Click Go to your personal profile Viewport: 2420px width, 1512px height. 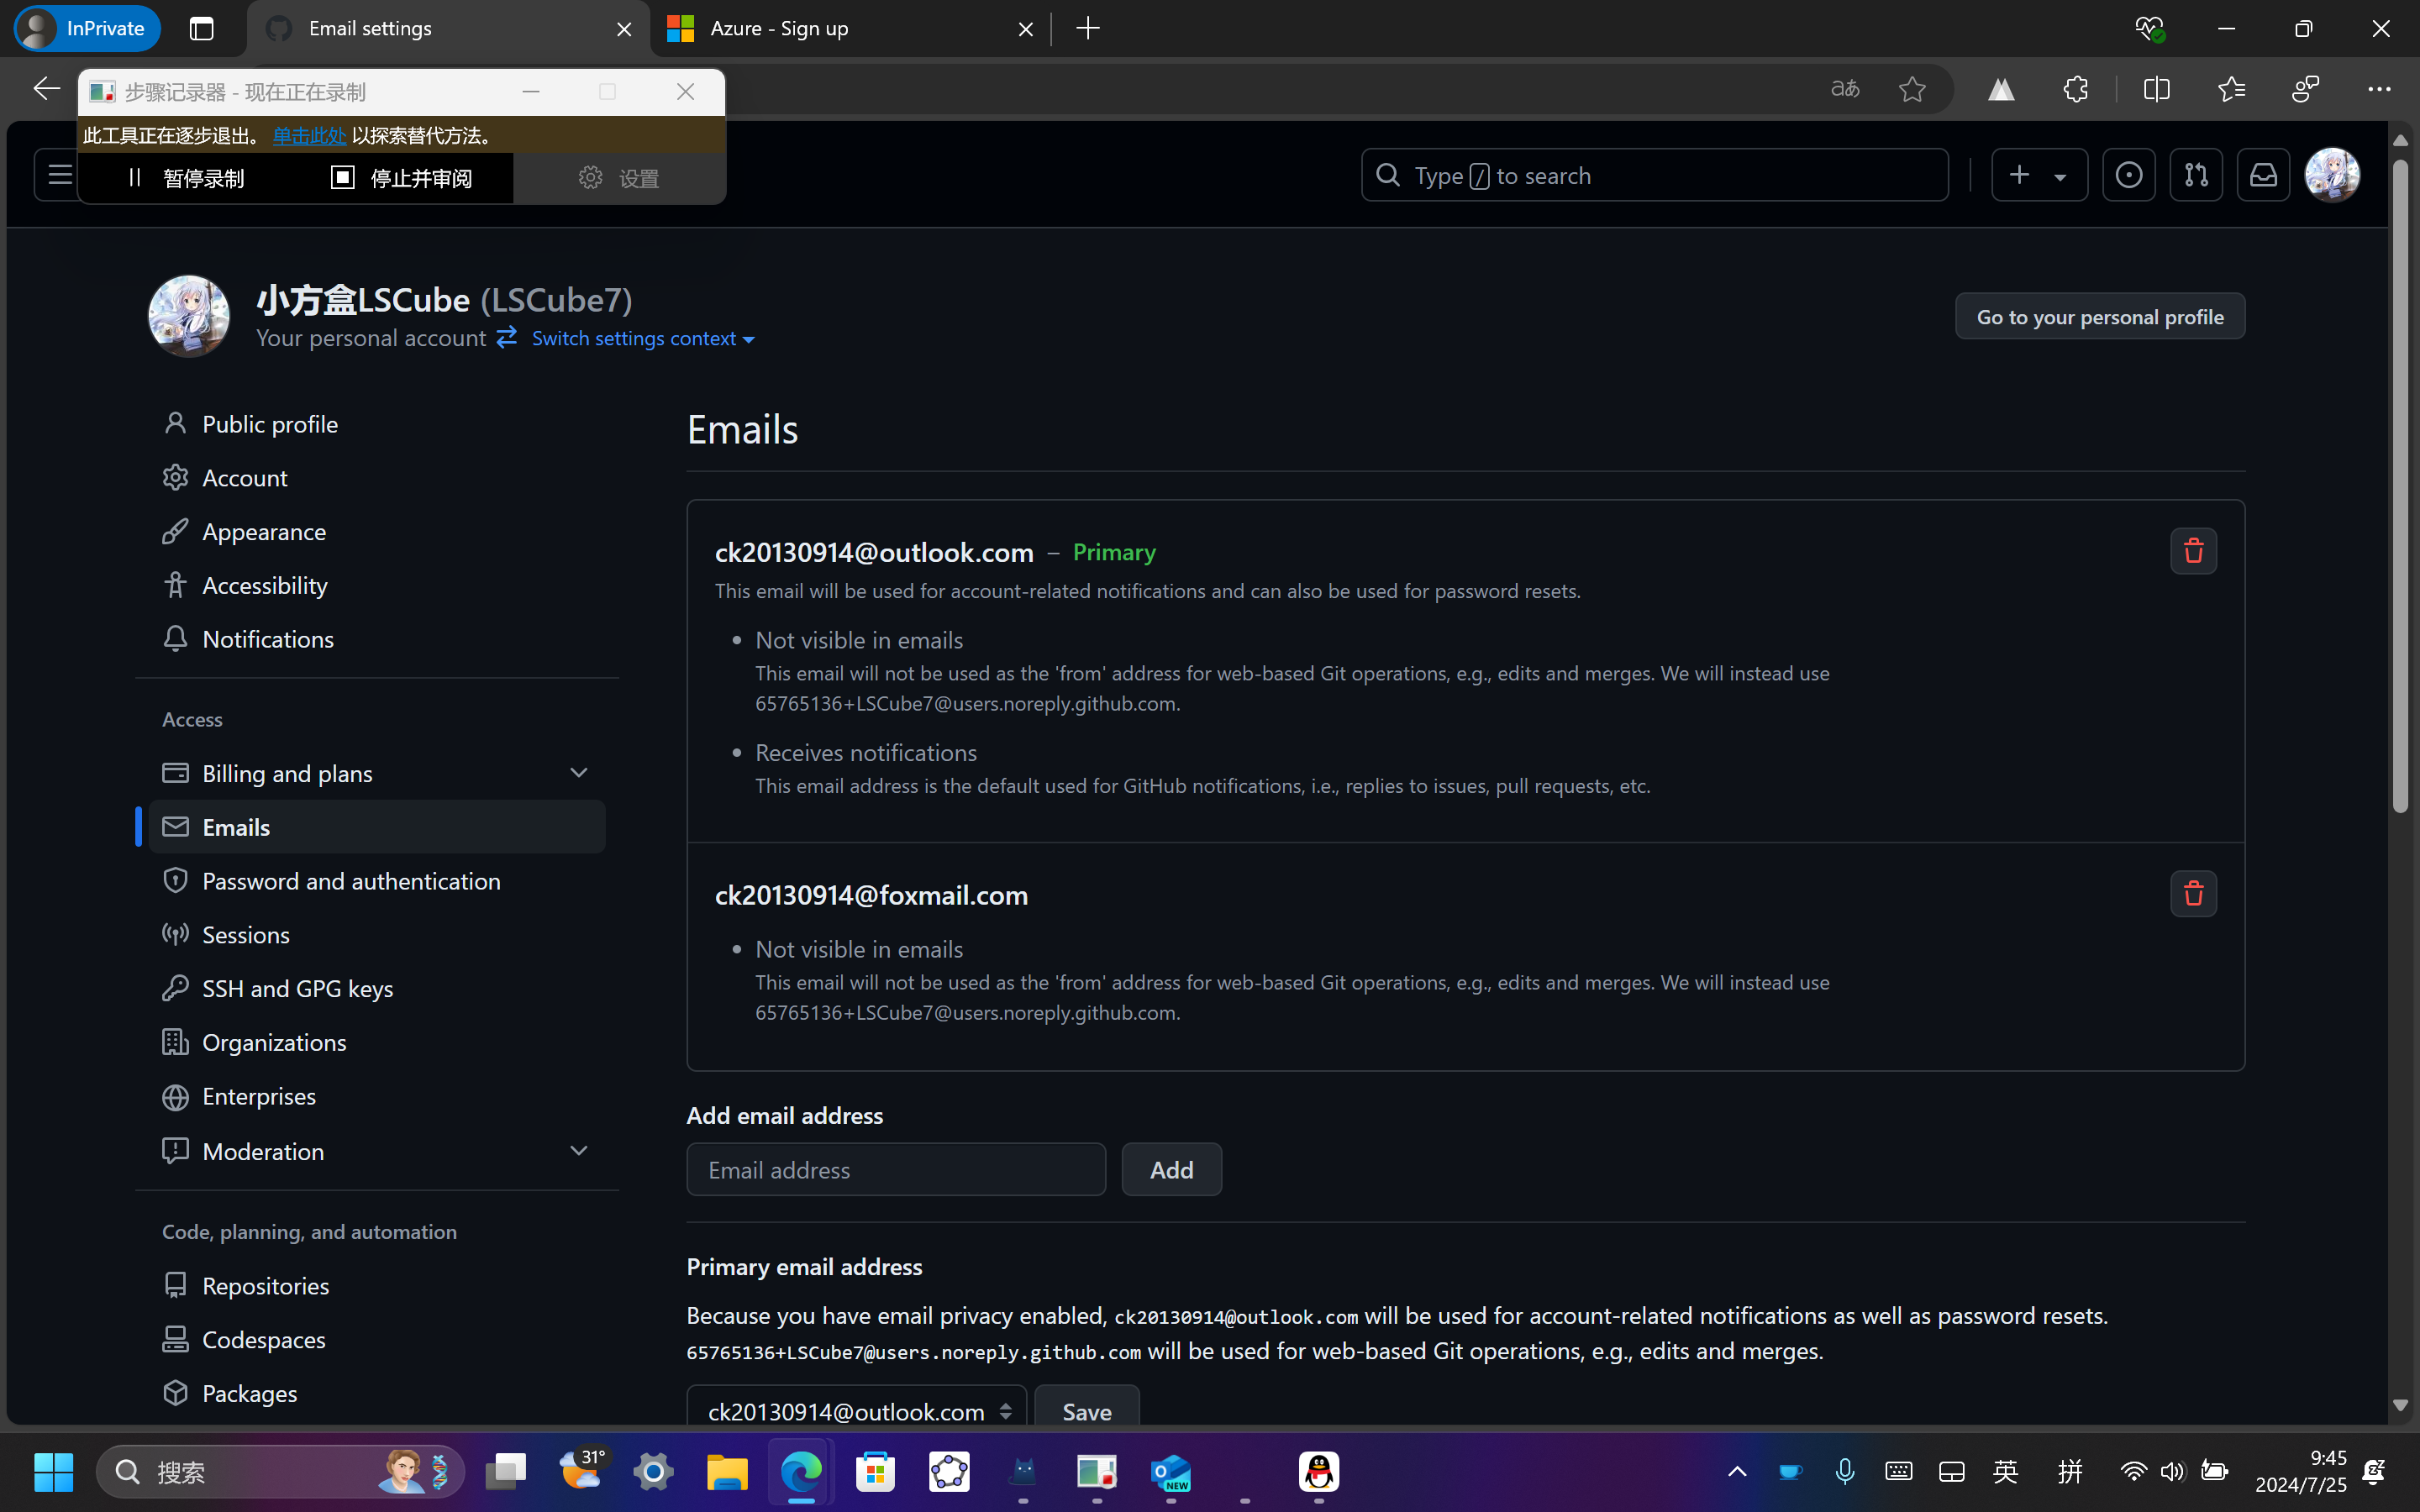click(2099, 317)
